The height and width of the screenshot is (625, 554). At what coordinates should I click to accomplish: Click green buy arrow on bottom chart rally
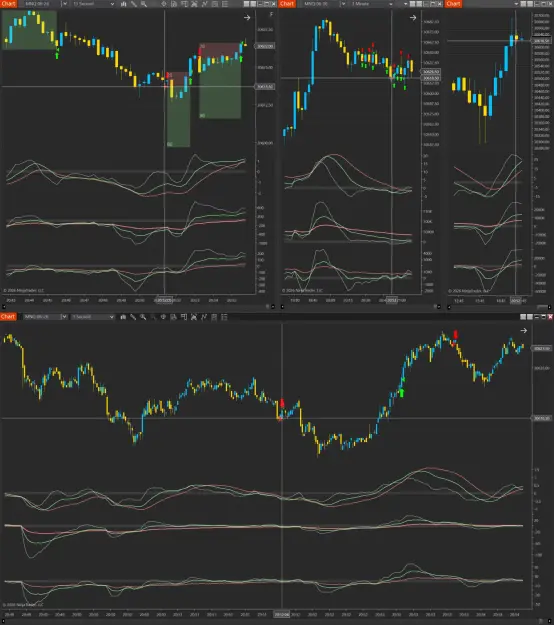[401, 393]
